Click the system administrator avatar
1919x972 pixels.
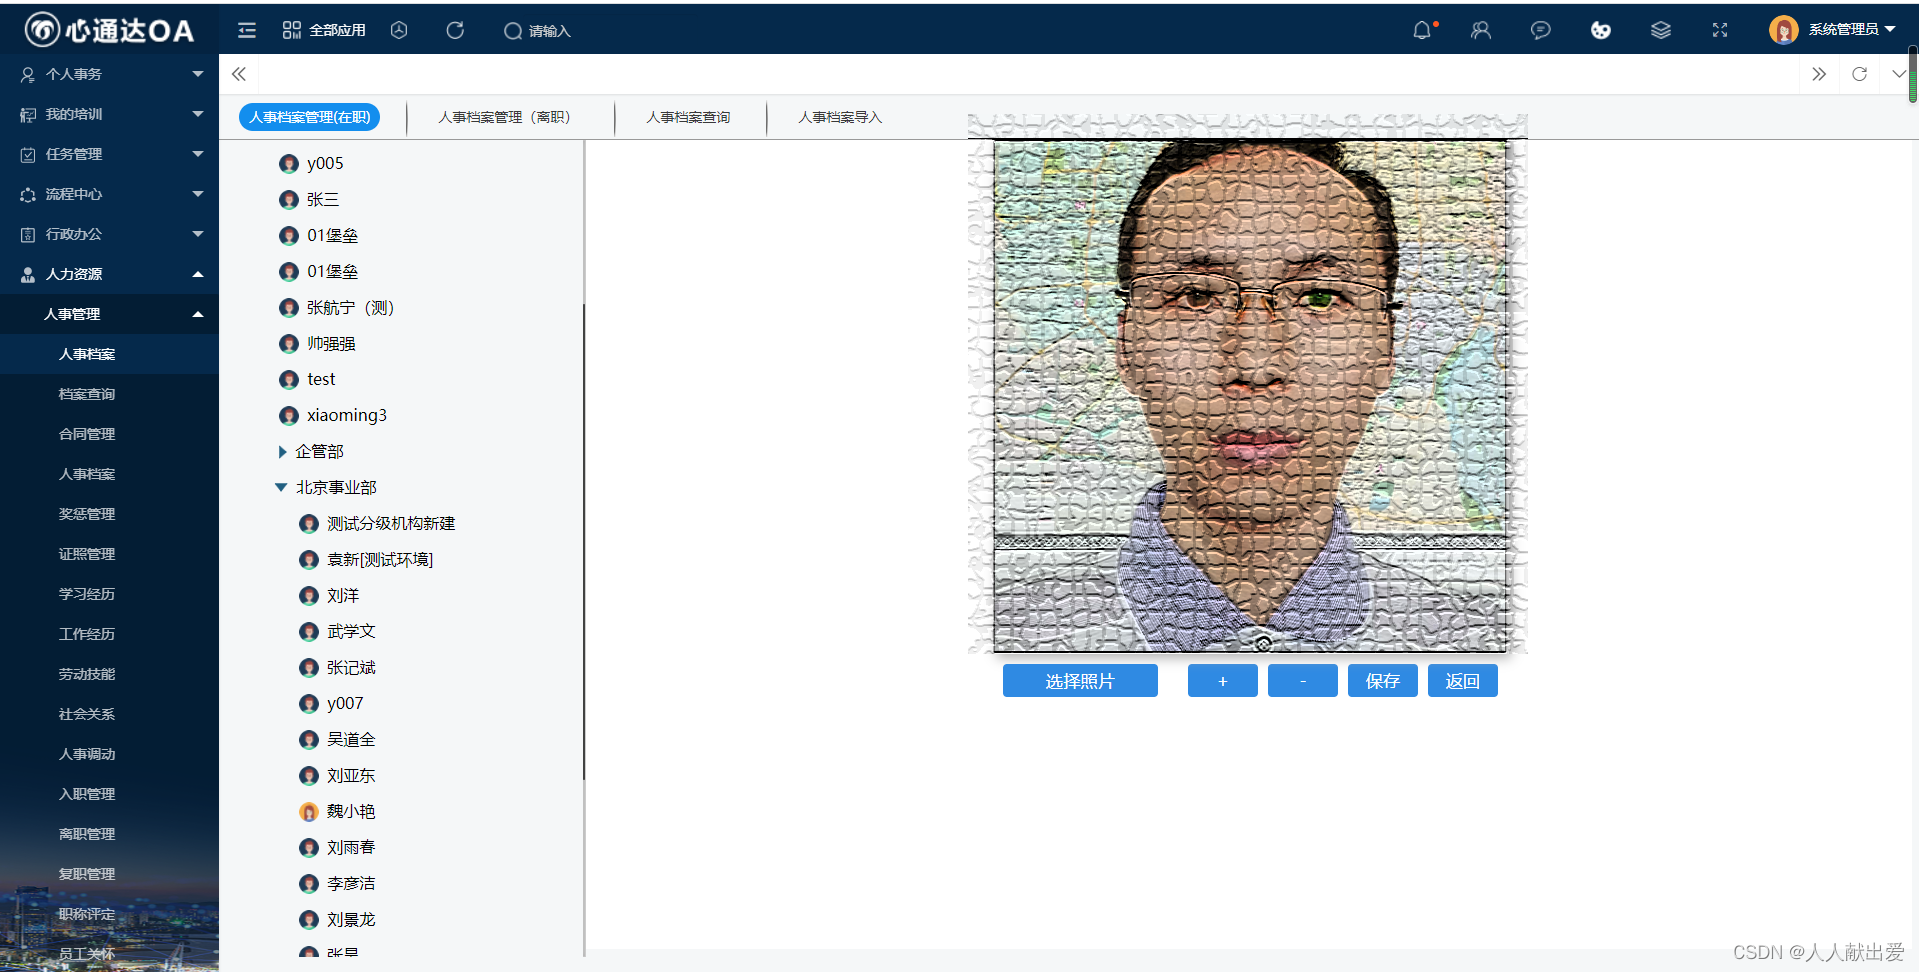coord(1783,30)
